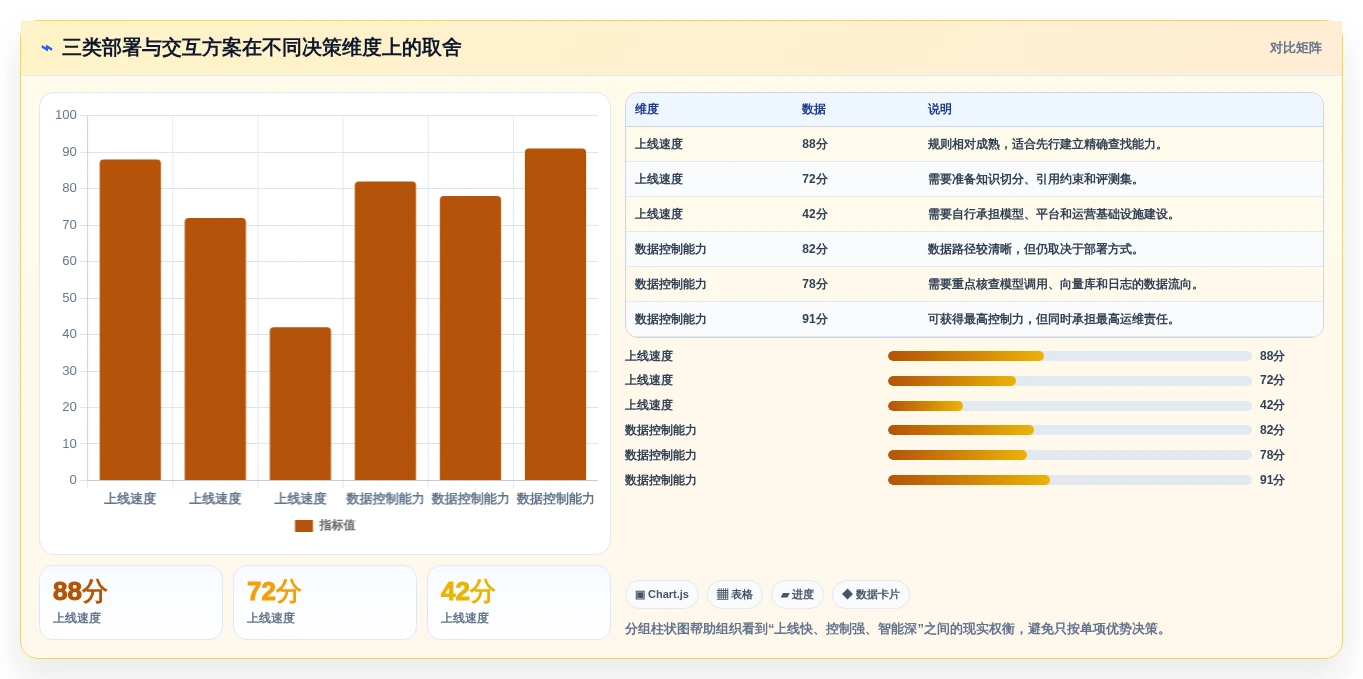Click the chart bar reaching 42

click(300, 404)
